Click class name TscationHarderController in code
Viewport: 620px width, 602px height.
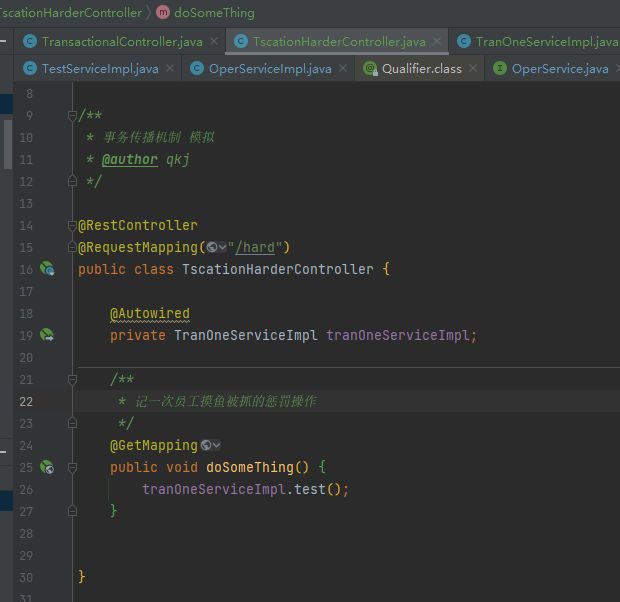tap(278, 269)
